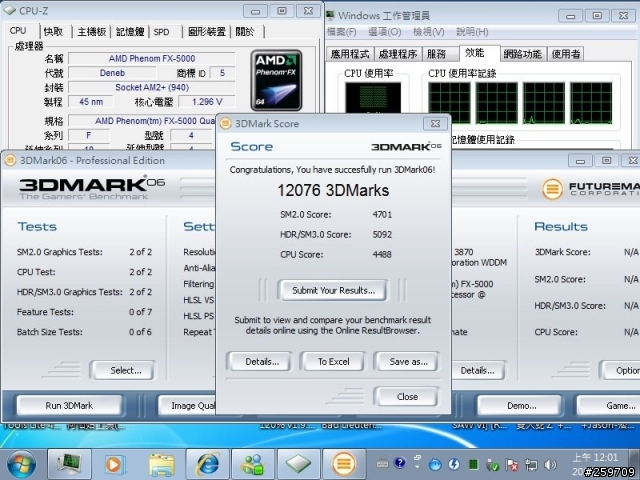Screen dimensions: 640x480
Task: Switch to 處理程序 tab in Task Manager
Action: 398,54
